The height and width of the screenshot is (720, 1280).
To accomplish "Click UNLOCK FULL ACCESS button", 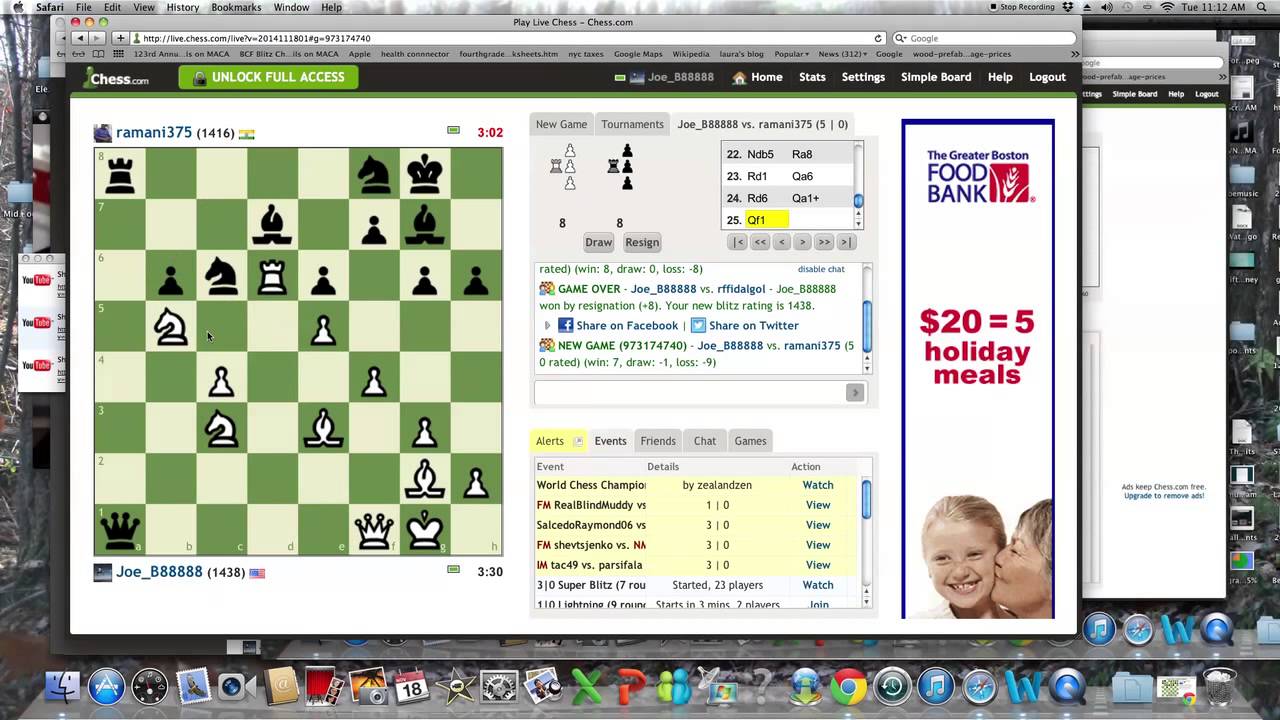I will 268,77.
